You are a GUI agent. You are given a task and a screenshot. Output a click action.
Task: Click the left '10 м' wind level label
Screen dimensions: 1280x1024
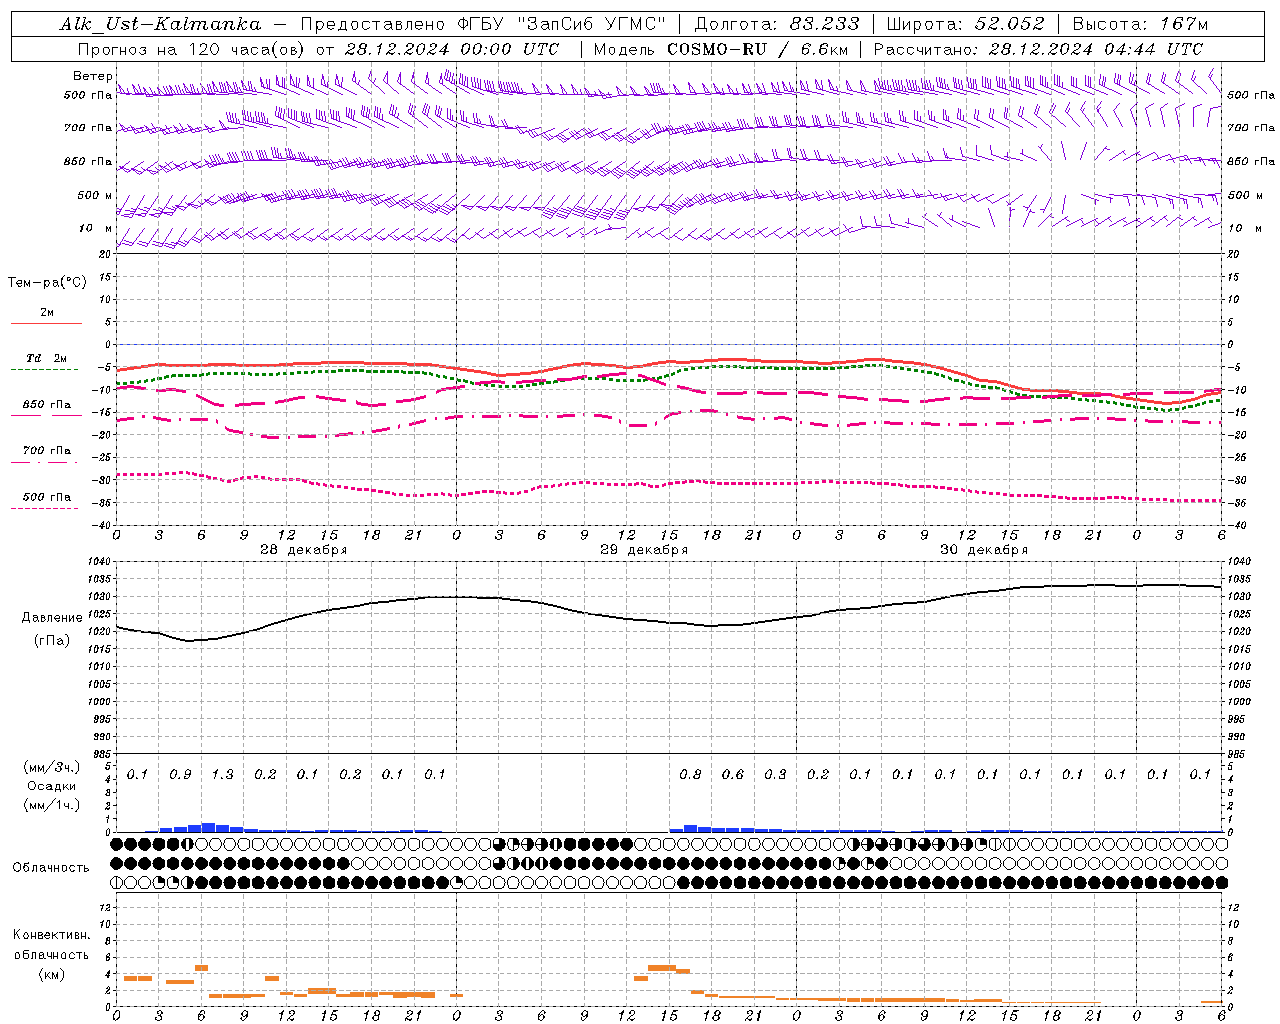[x=95, y=228]
